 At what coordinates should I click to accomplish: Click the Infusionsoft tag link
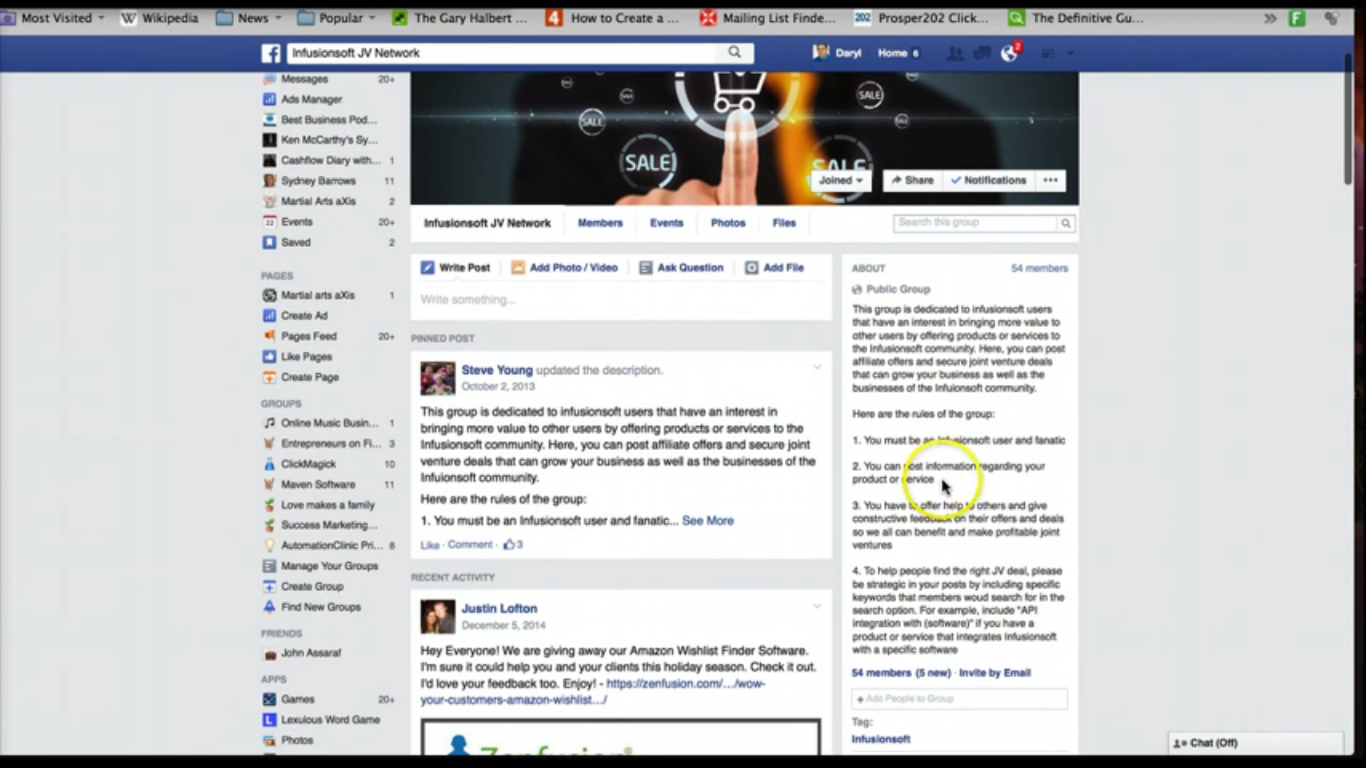point(881,740)
